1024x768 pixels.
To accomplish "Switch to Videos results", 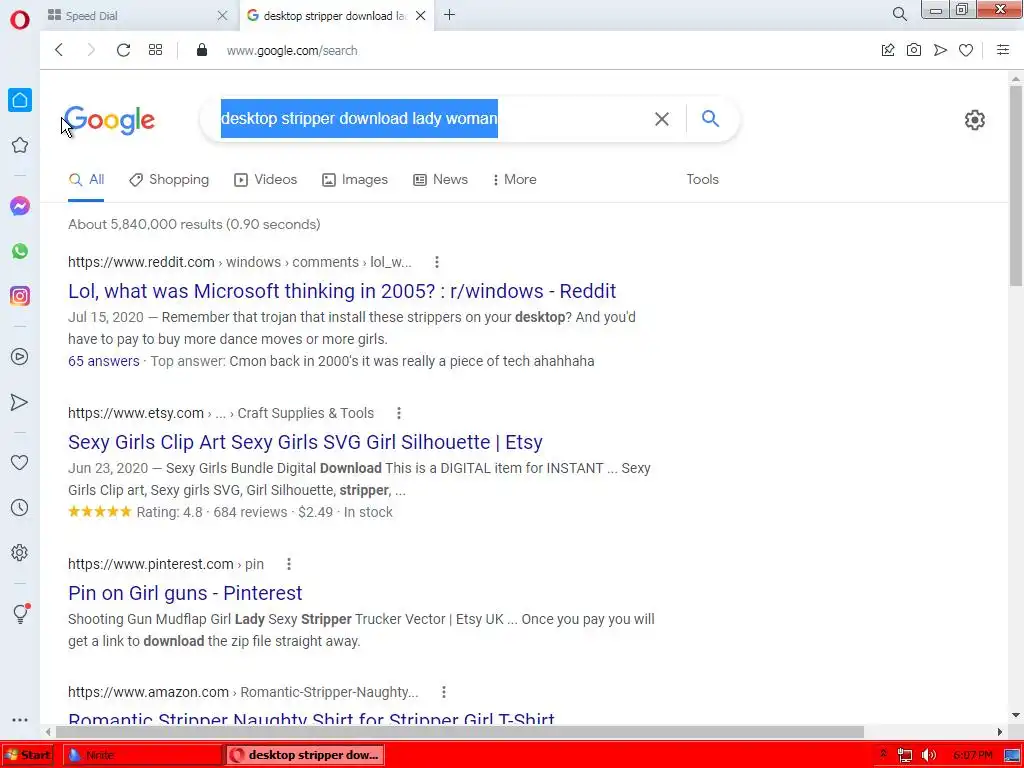I will tap(265, 180).
